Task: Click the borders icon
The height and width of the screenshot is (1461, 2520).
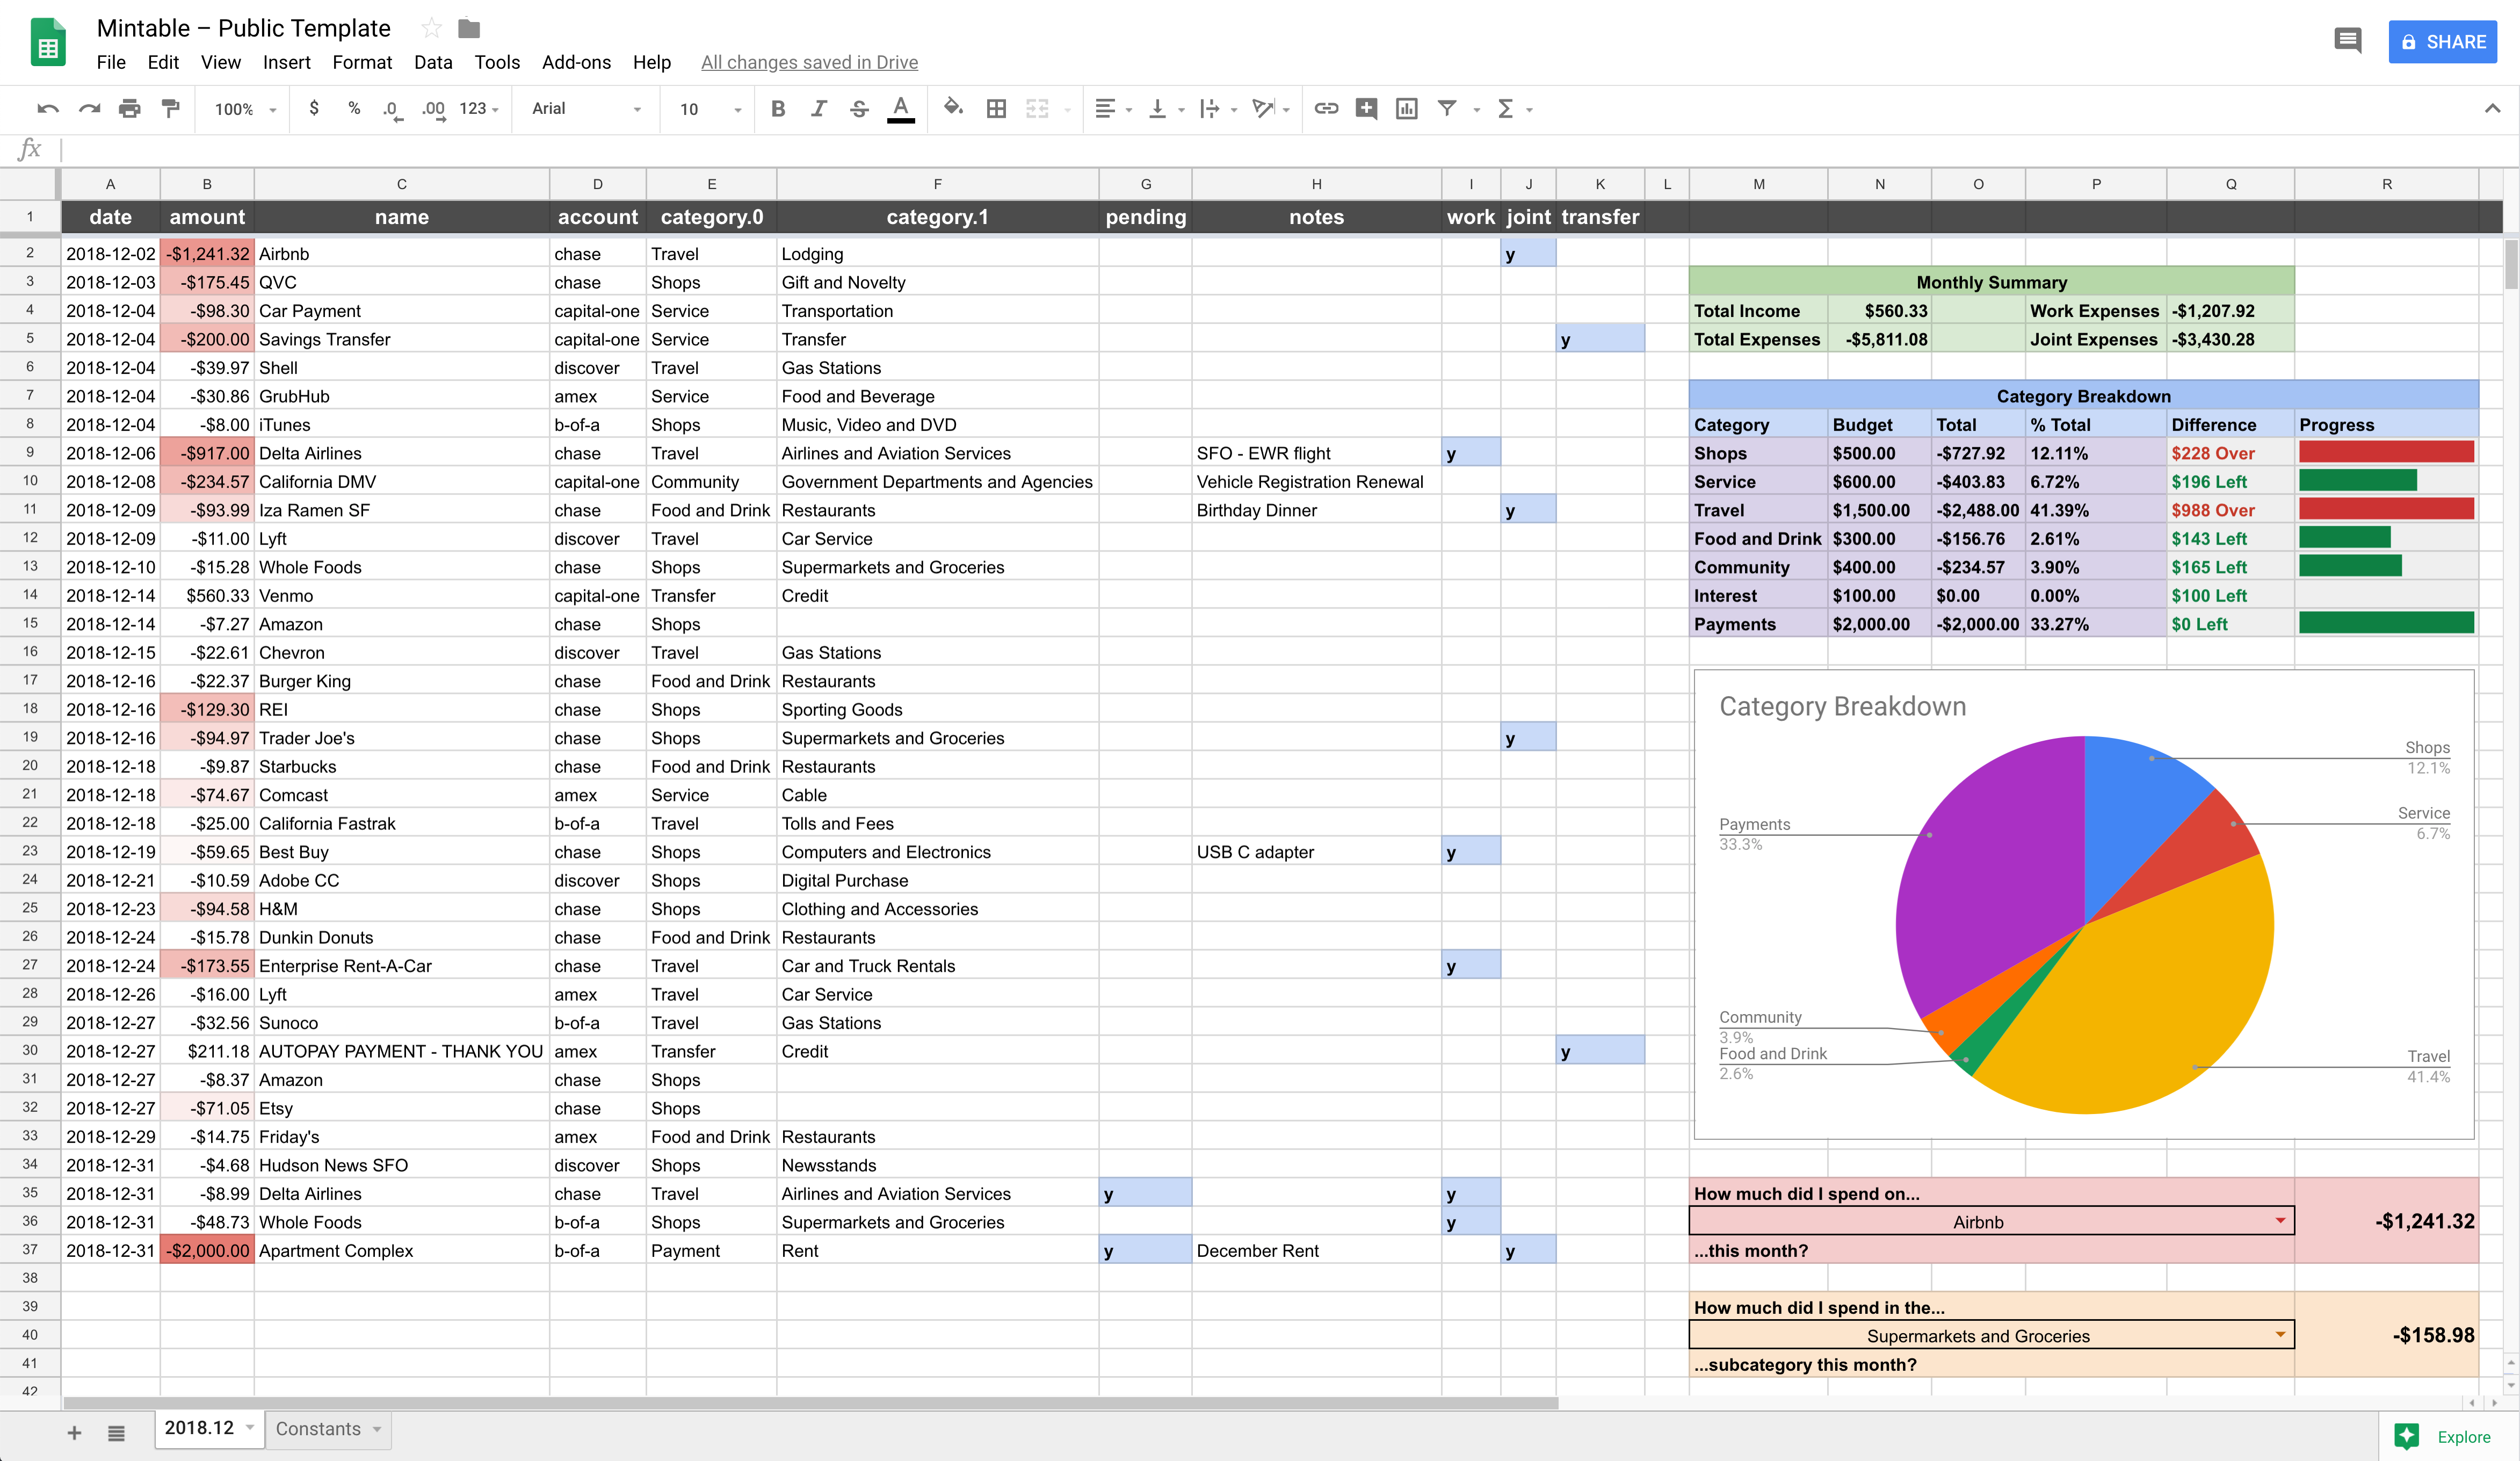Action: pyautogui.click(x=996, y=108)
